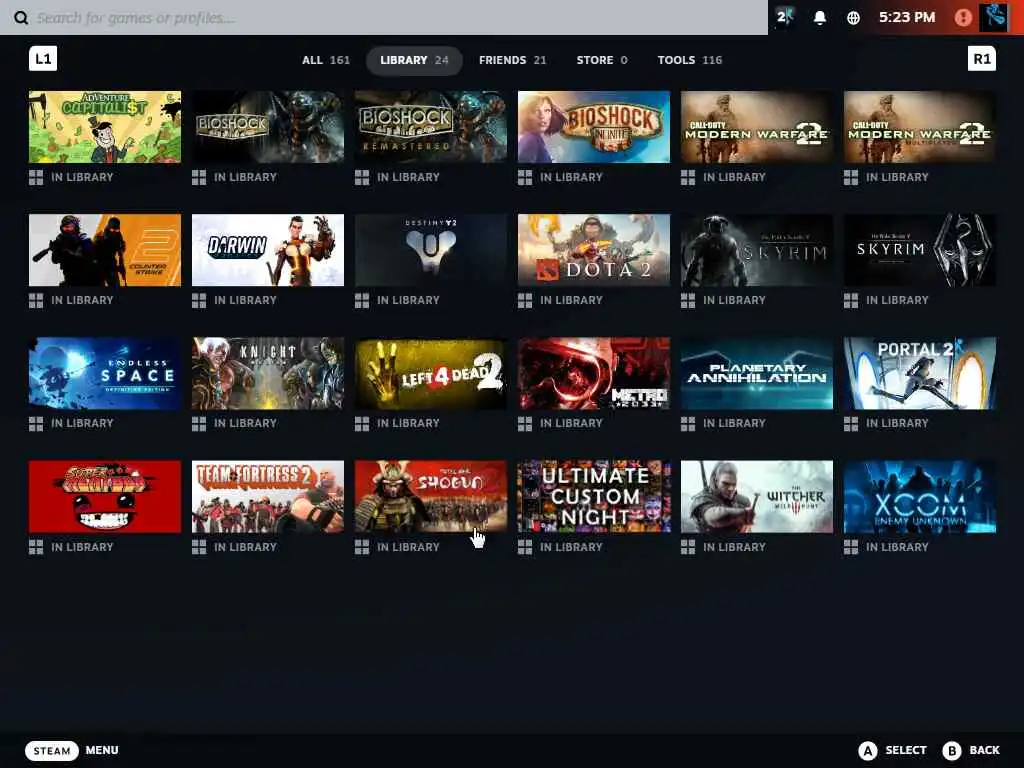Click library grid icon under AdVenture Capitalist
Screen dimensions: 1024x768
pos(36,177)
